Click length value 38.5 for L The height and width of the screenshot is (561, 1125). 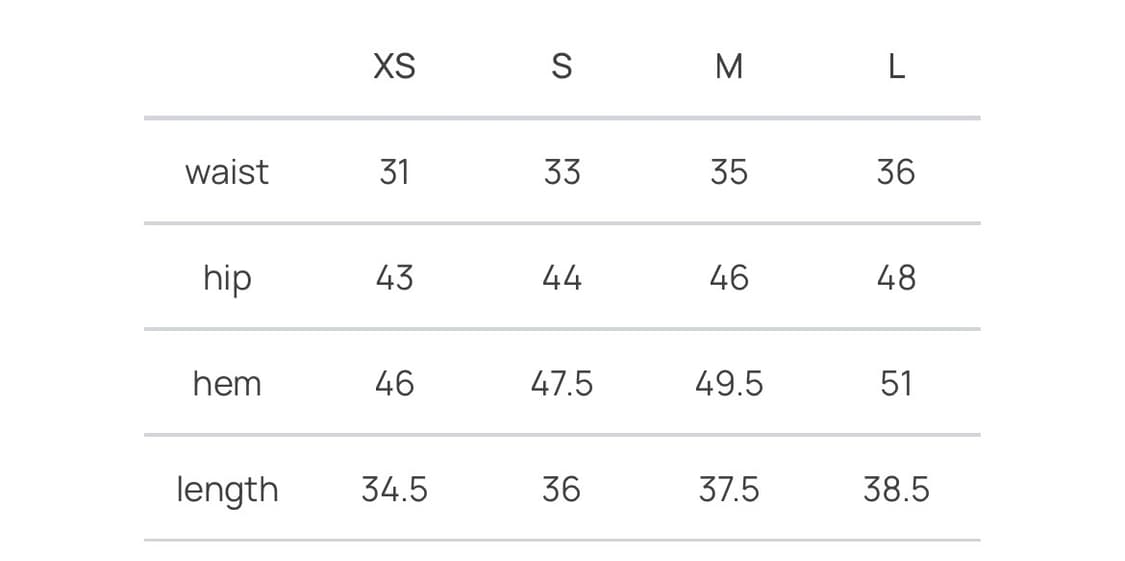click(896, 490)
